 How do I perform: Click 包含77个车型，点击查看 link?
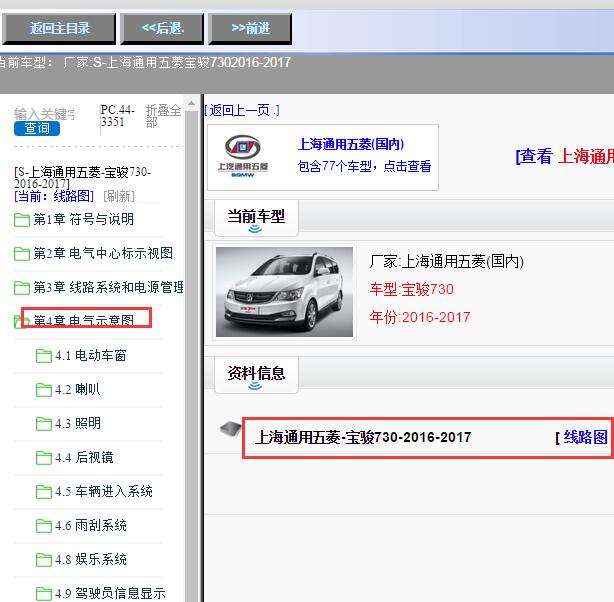coord(364,166)
